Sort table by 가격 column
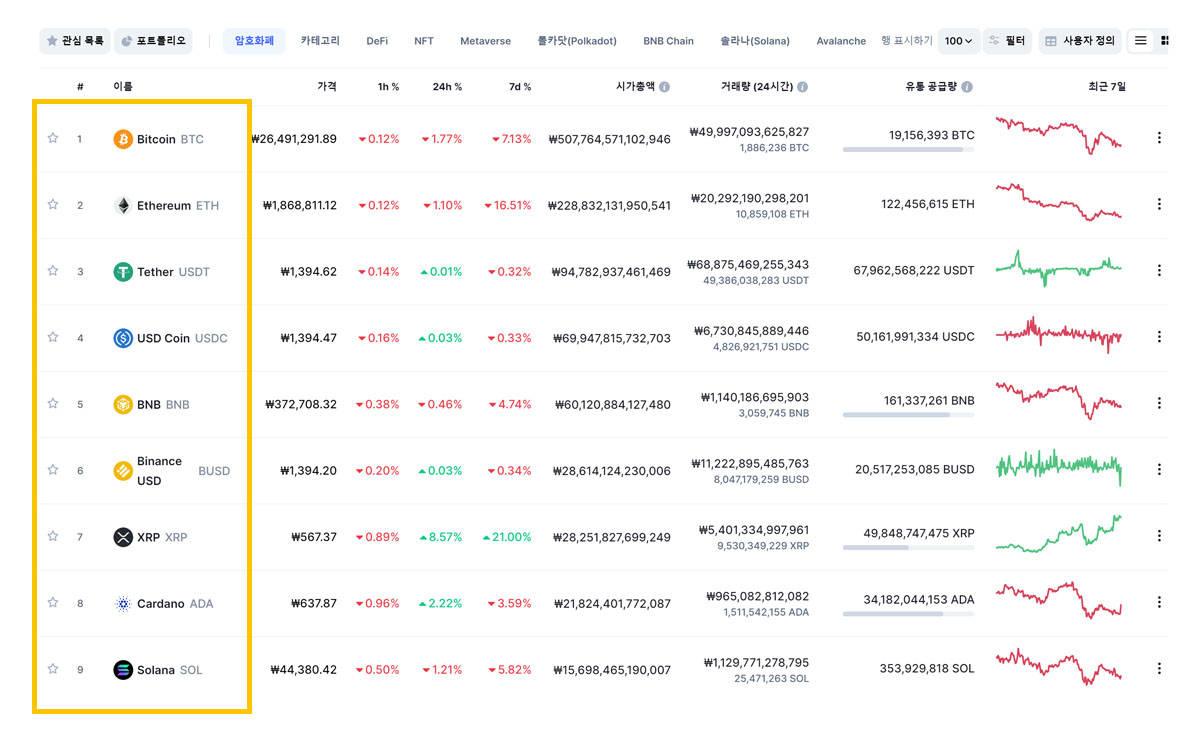This screenshot has height=739, width=1203. [327, 87]
